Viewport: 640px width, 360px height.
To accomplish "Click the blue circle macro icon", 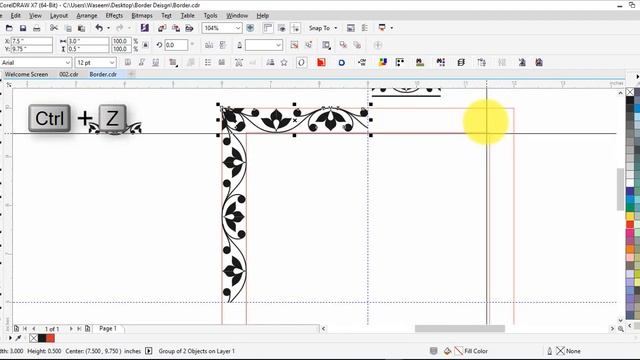I will [342, 62].
